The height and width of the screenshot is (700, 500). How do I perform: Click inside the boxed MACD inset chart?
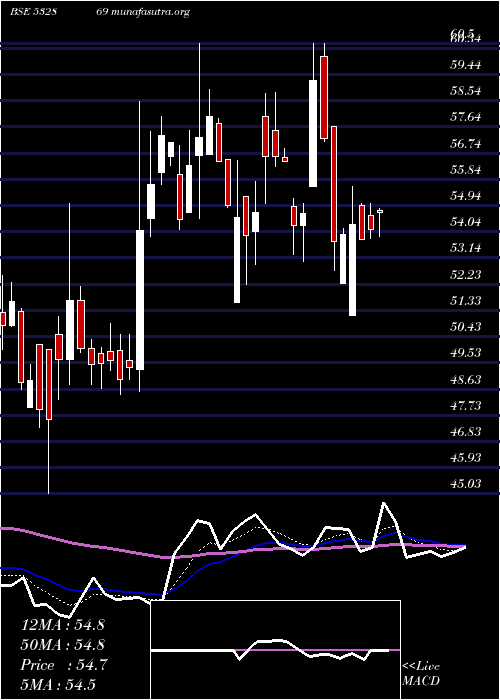point(275,650)
